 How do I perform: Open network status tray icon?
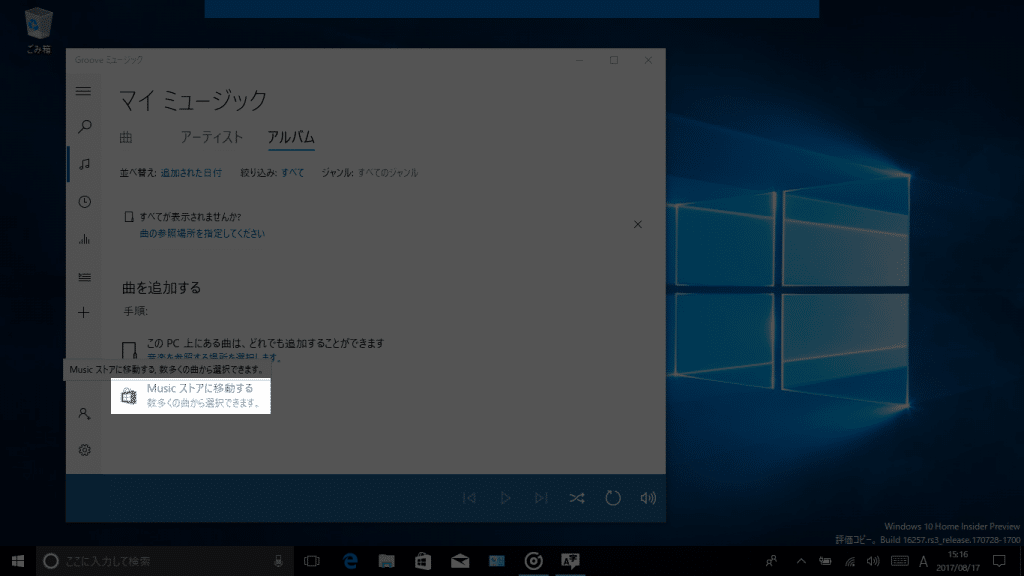(x=850, y=561)
